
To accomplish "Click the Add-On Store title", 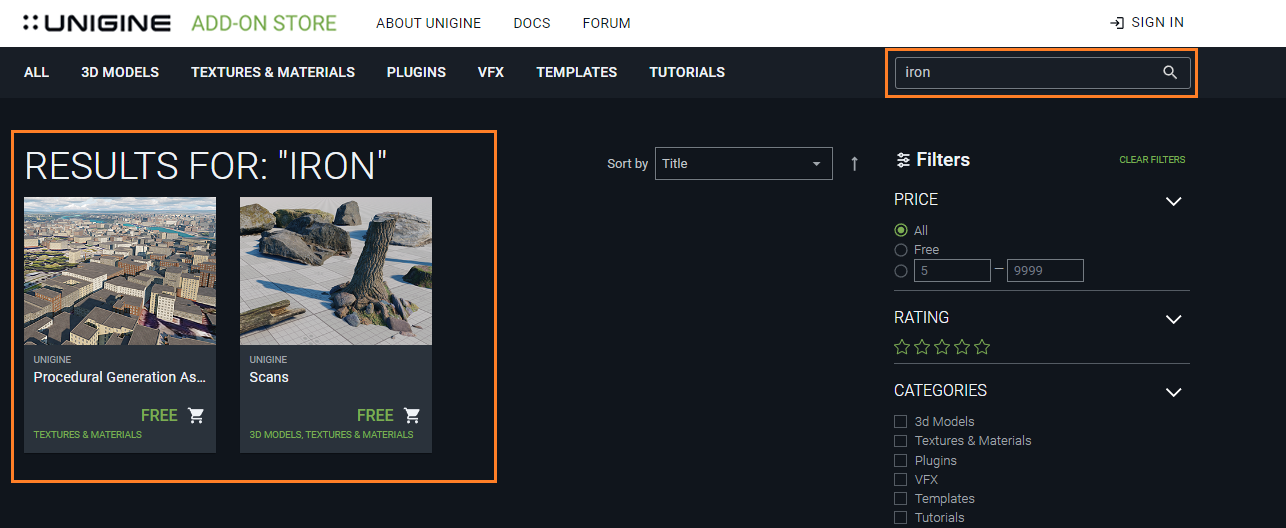I will 264,22.
